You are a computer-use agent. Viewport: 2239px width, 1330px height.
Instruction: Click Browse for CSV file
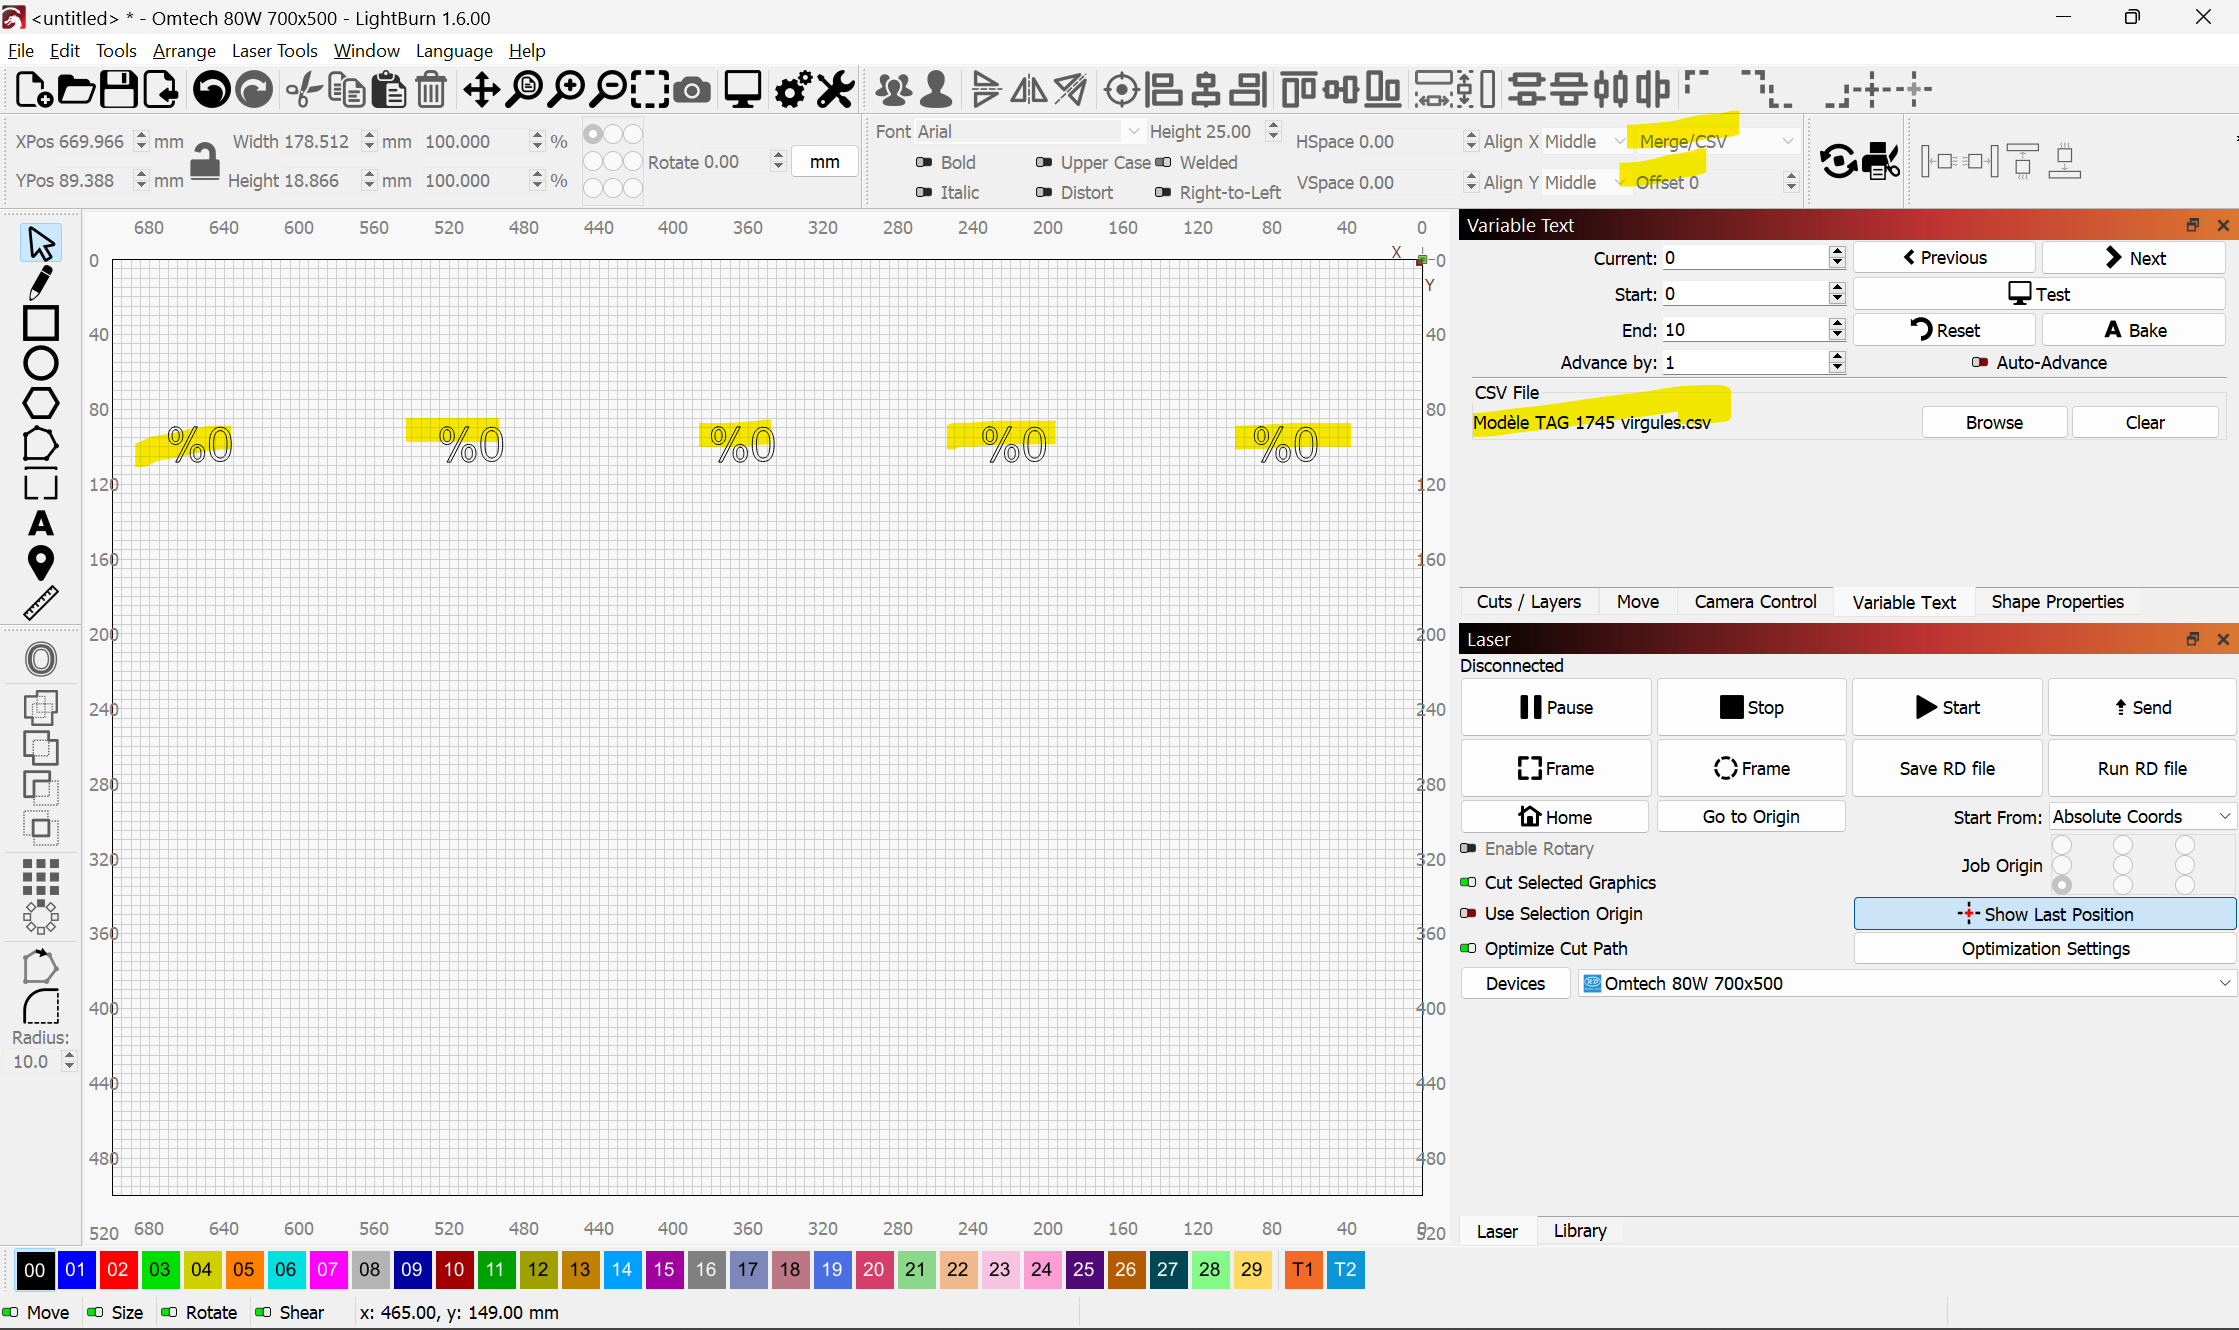[1994, 422]
